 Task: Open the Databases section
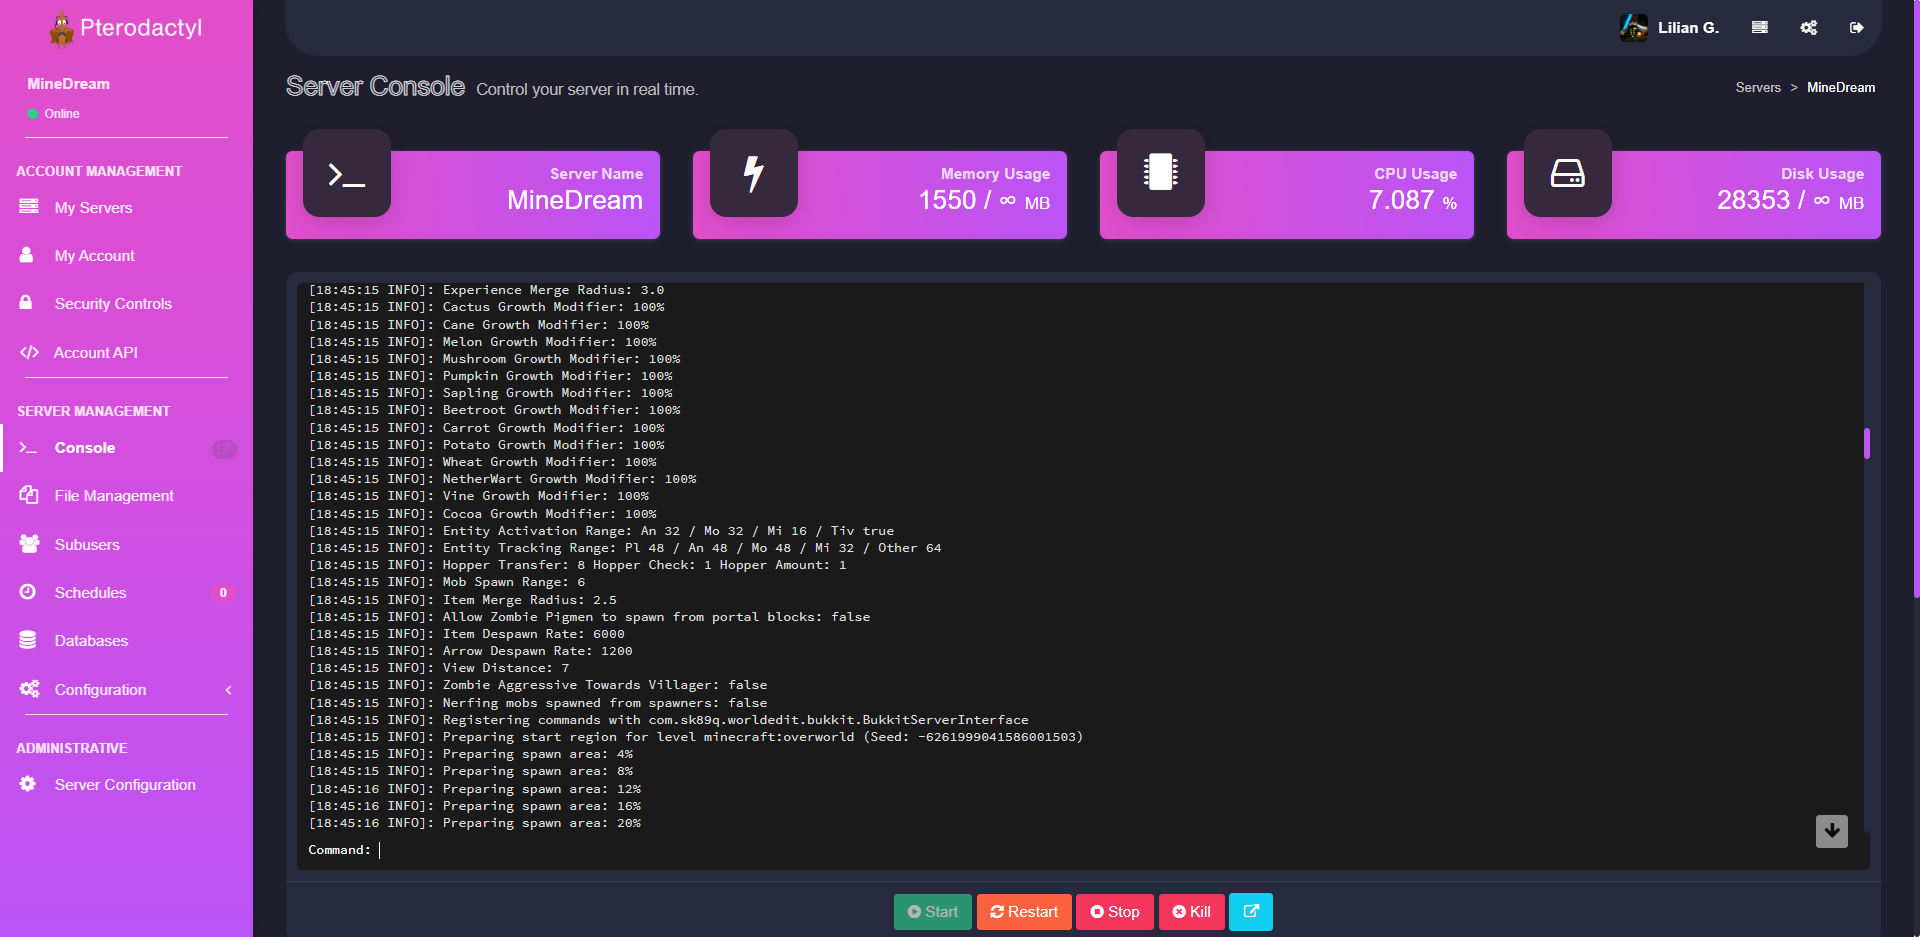click(90, 640)
